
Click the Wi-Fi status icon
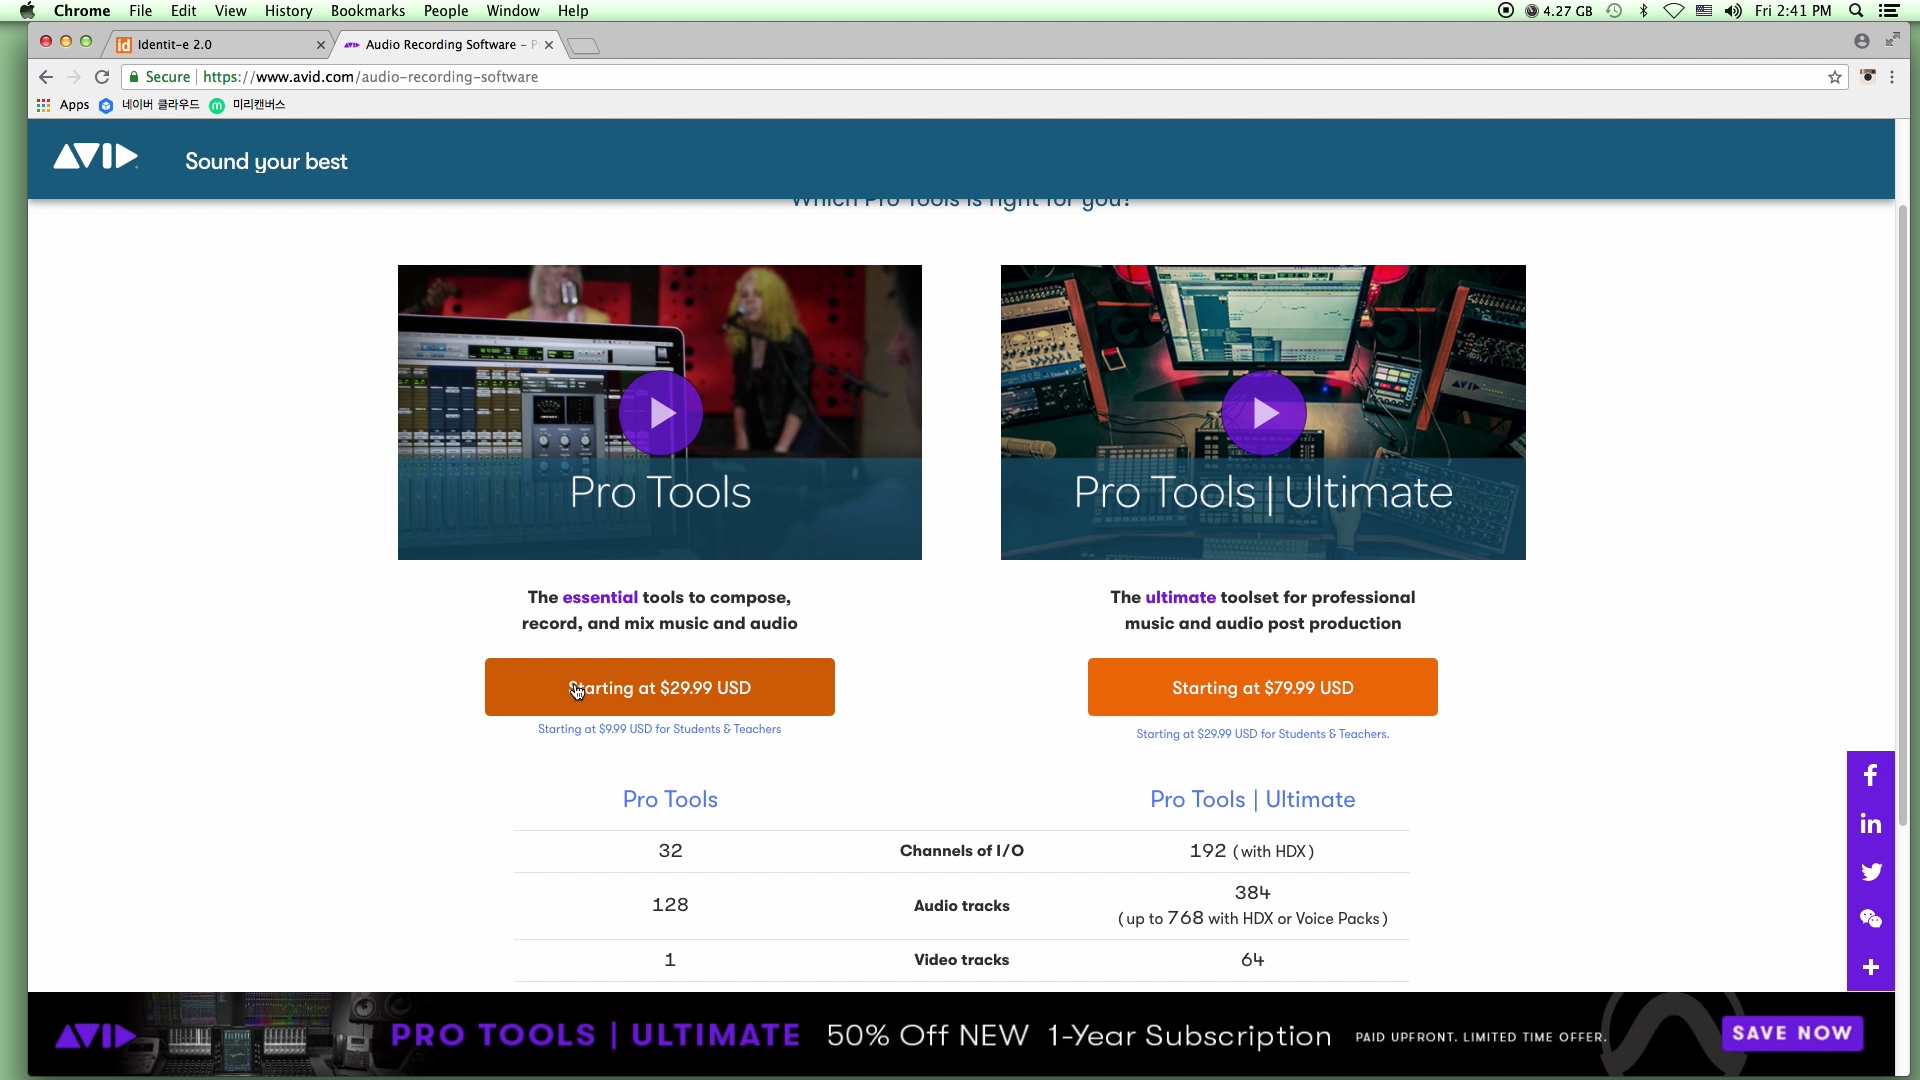click(x=1674, y=11)
